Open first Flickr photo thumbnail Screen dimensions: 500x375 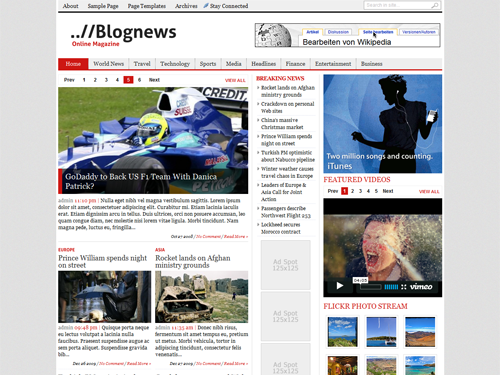coord(343,332)
